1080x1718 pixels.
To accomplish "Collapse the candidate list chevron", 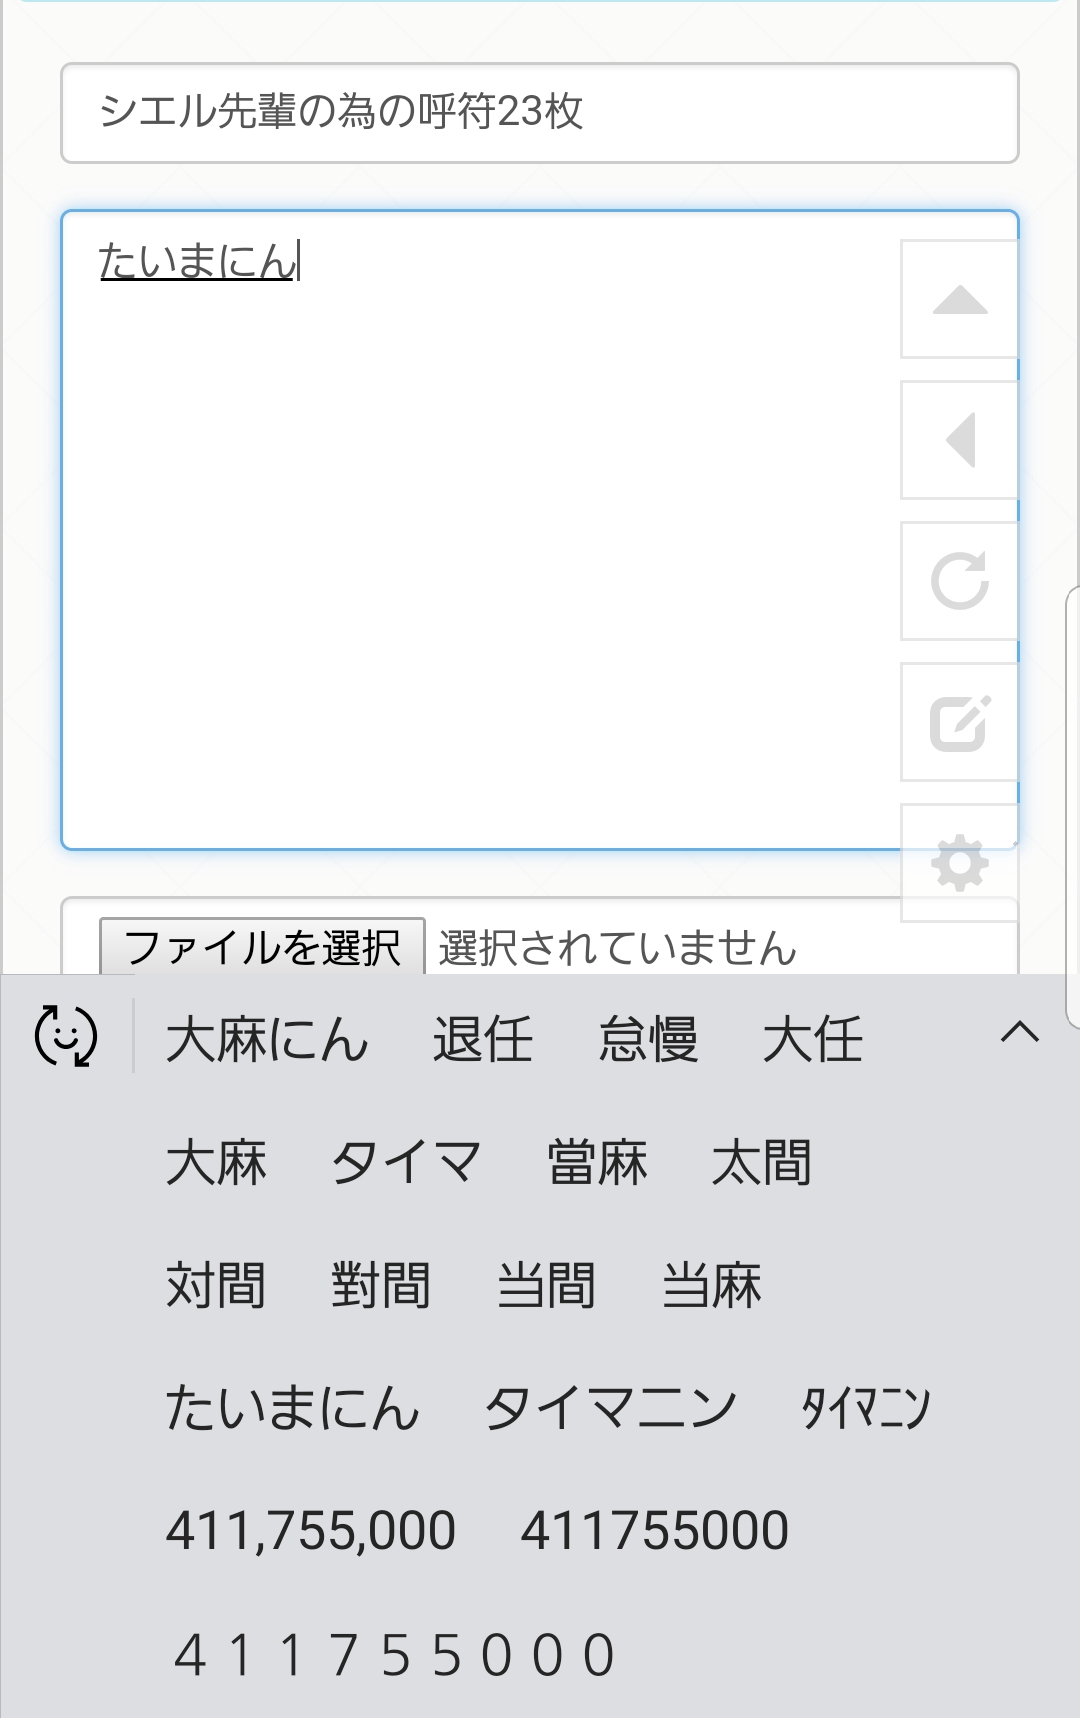I will click(x=1020, y=1032).
